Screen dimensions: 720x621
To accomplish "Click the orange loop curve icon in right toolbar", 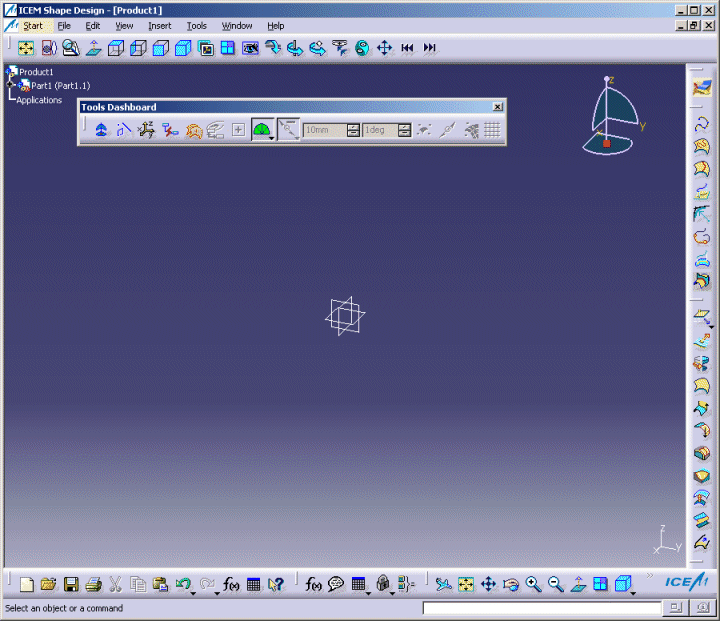I will click(702, 237).
